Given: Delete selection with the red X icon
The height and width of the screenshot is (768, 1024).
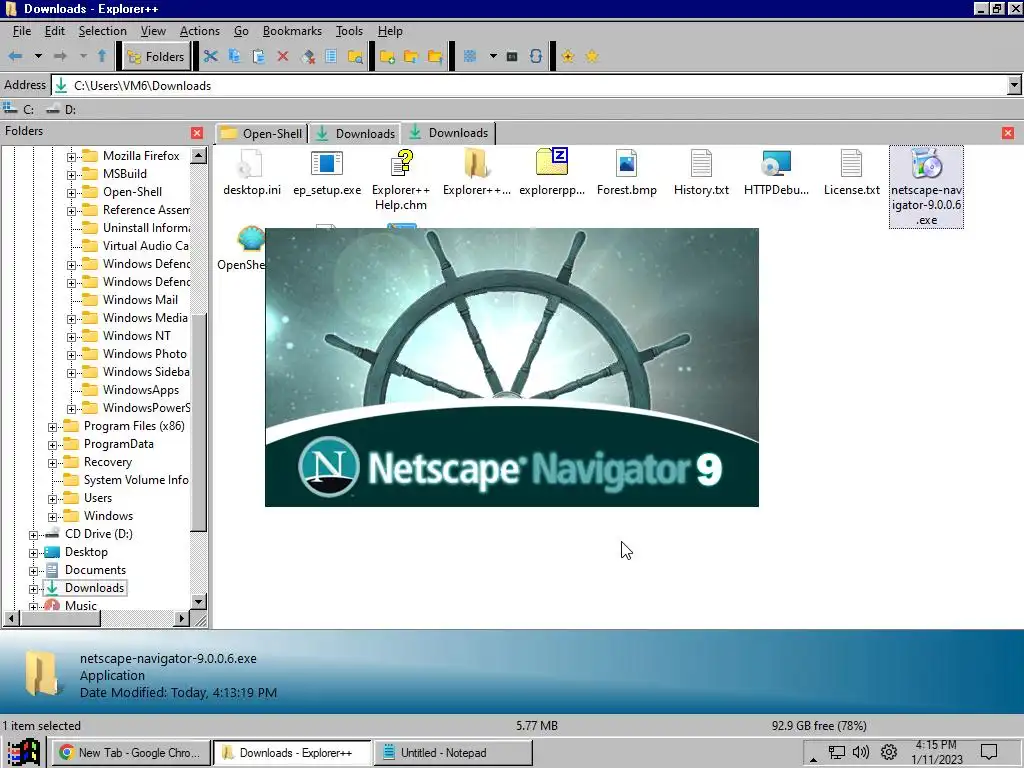Looking at the screenshot, I should pos(283,56).
